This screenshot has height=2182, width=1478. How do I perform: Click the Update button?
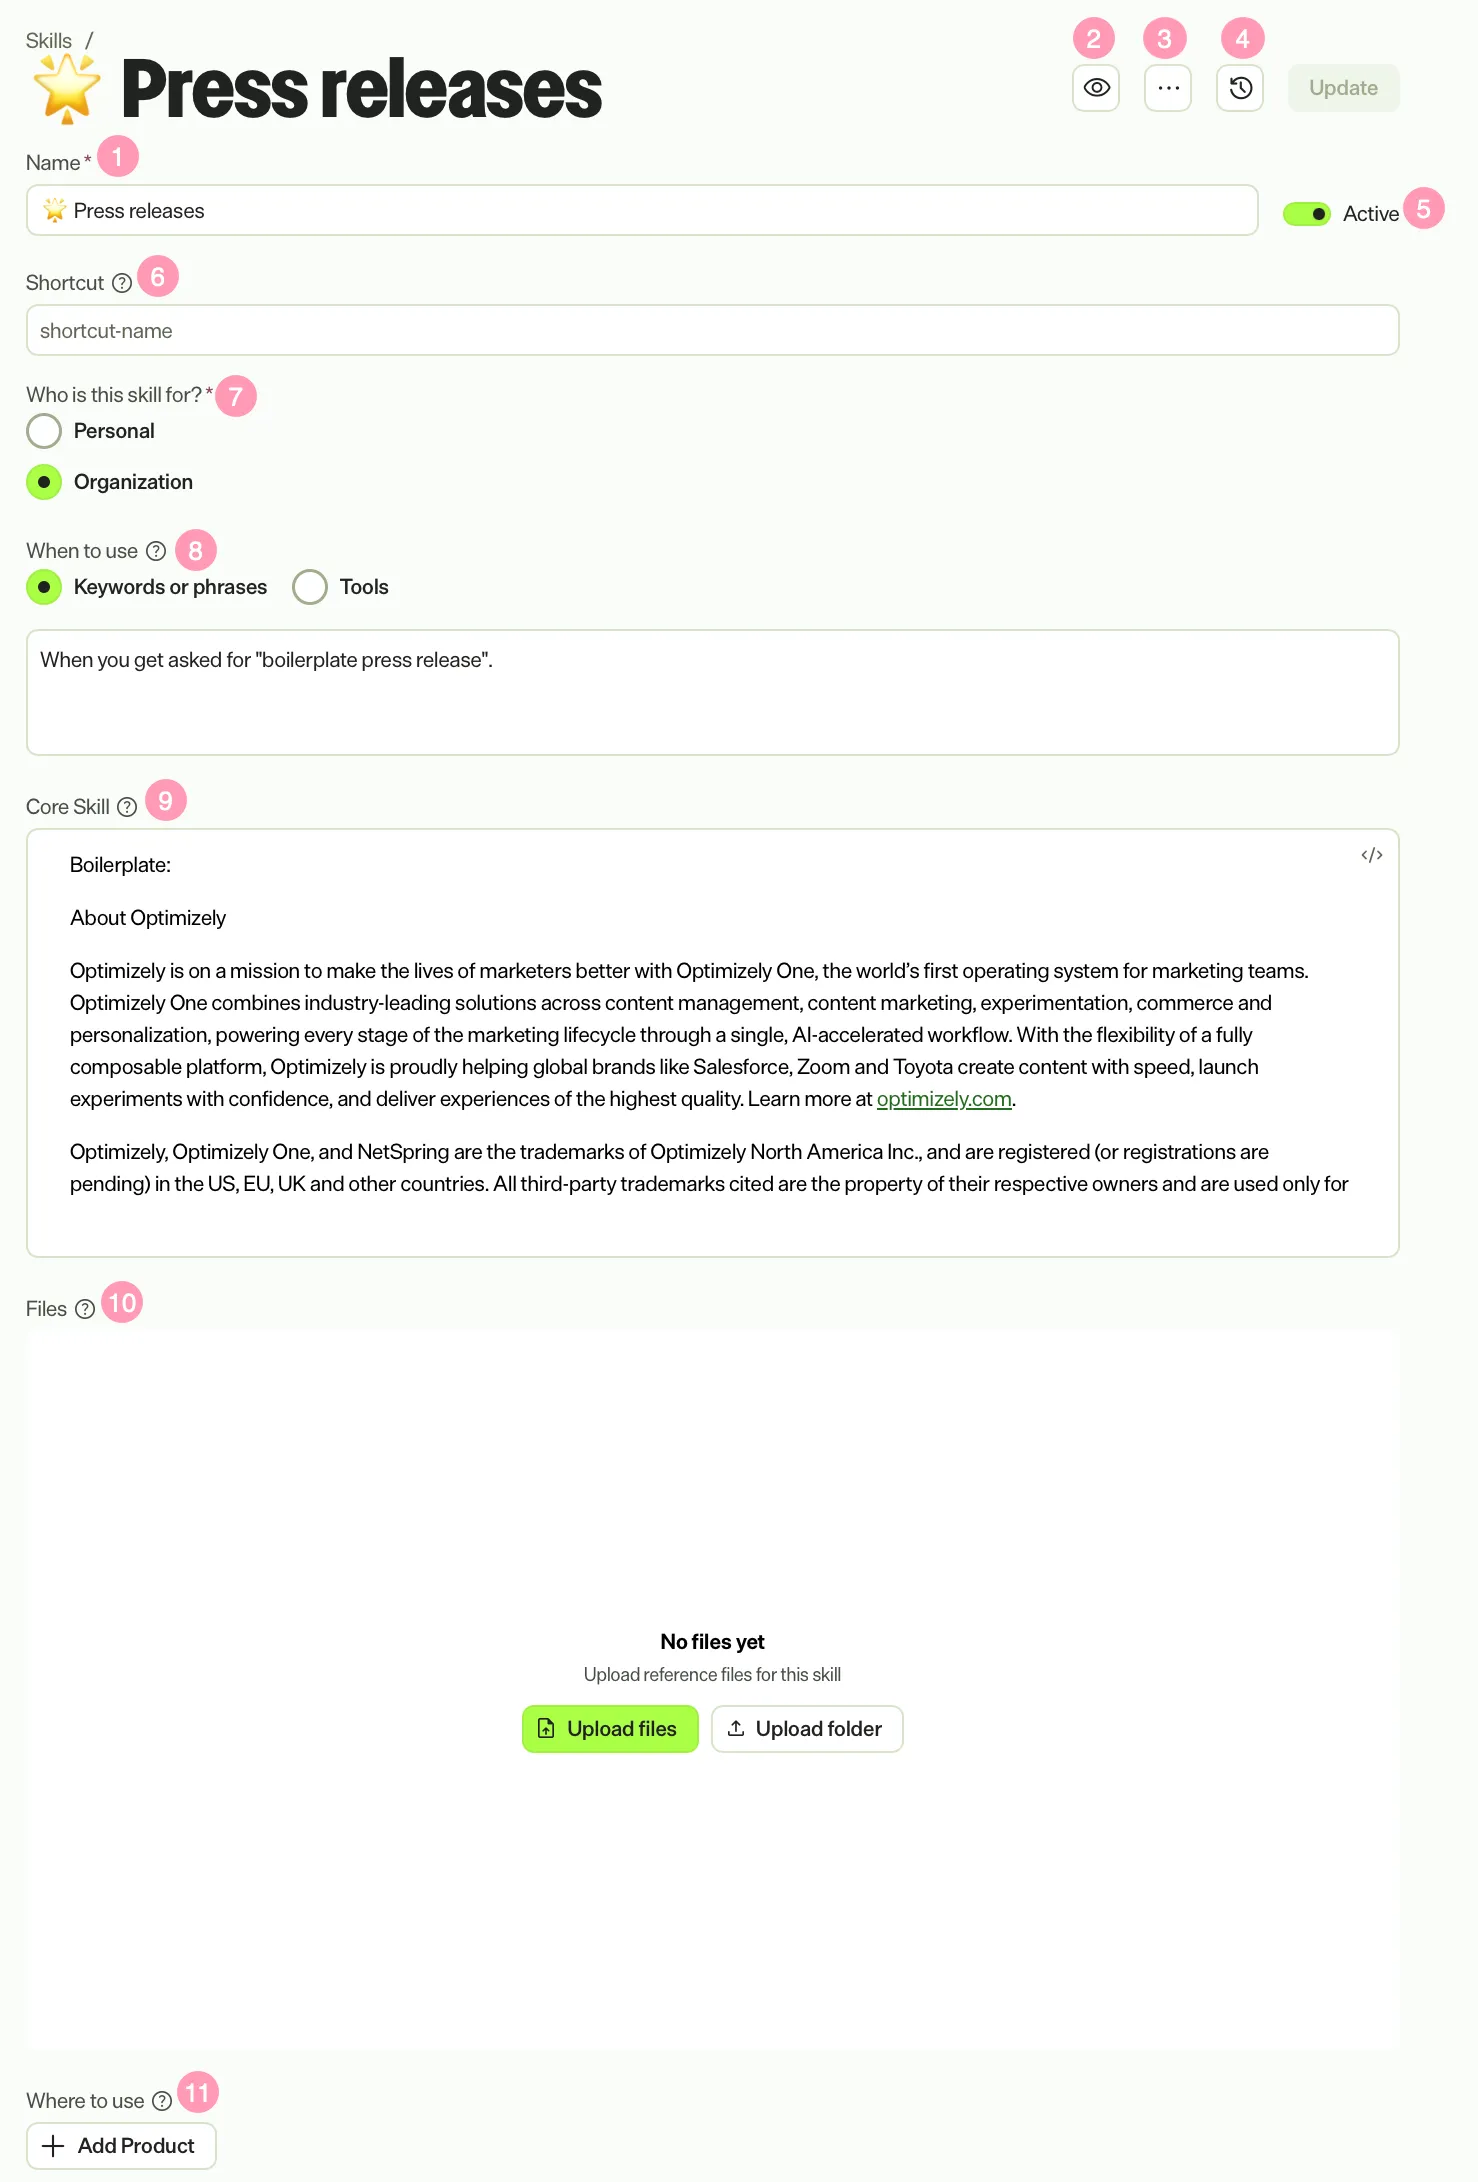pos(1343,88)
